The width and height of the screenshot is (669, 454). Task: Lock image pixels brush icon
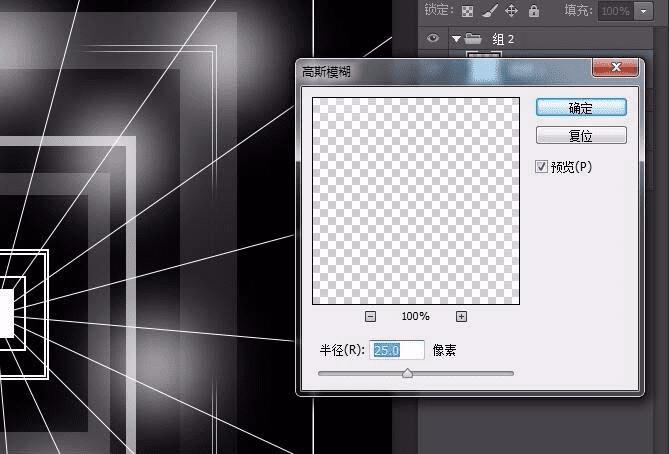[490, 11]
